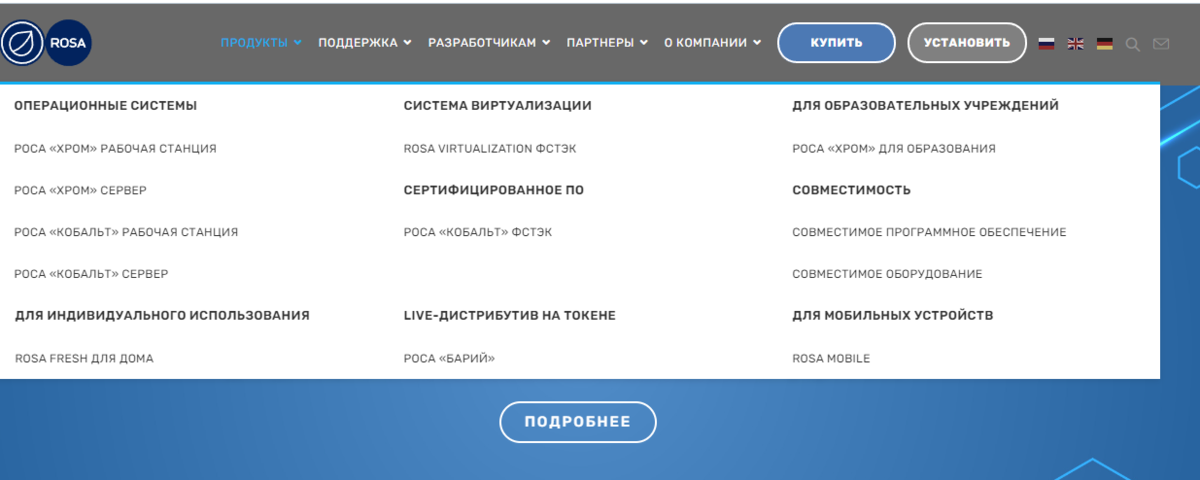1200x480 pixels.
Task: Select РОСА «ХРОМ» для образования
Action: [x=894, y=148]
